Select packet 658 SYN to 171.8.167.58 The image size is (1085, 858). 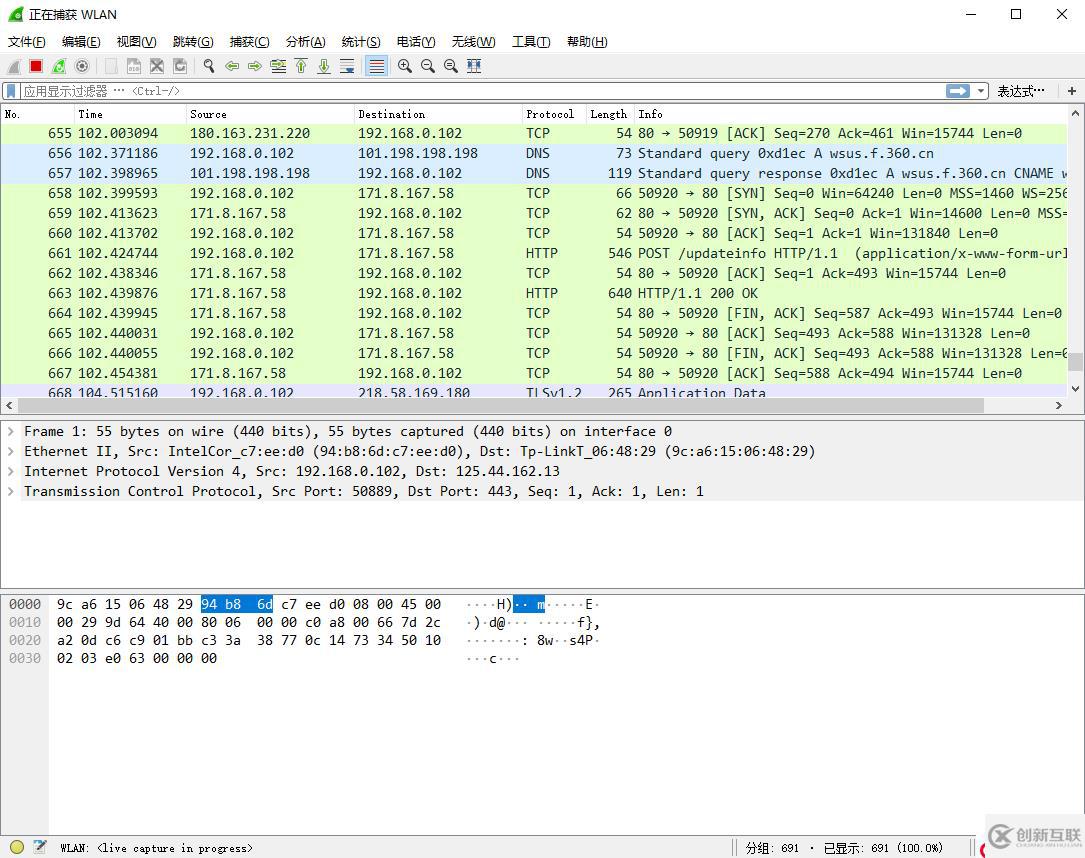point(534,194)
